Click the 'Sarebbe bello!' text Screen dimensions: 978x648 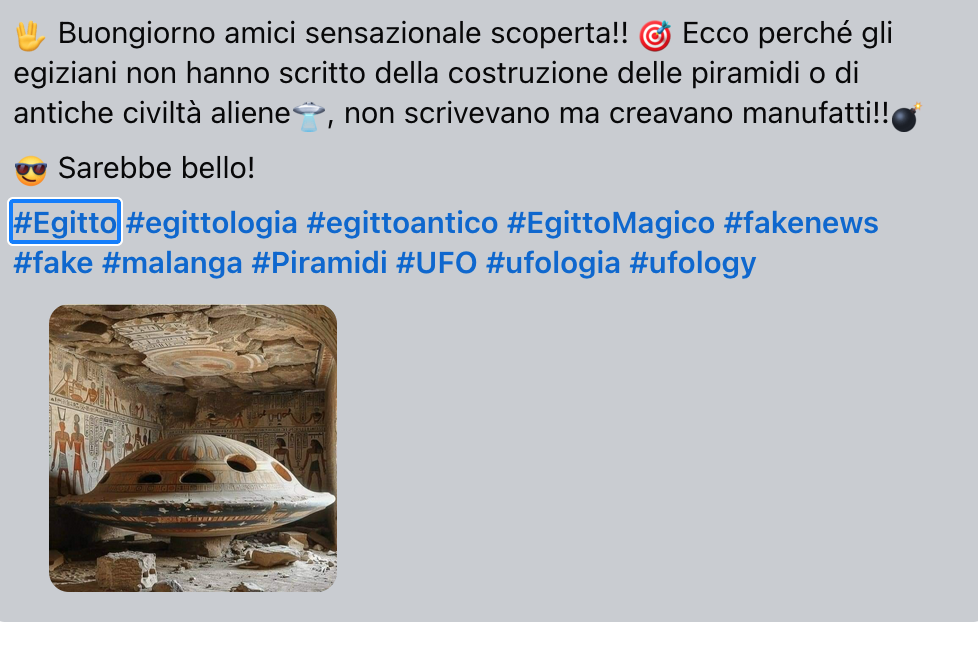[157, 168]
